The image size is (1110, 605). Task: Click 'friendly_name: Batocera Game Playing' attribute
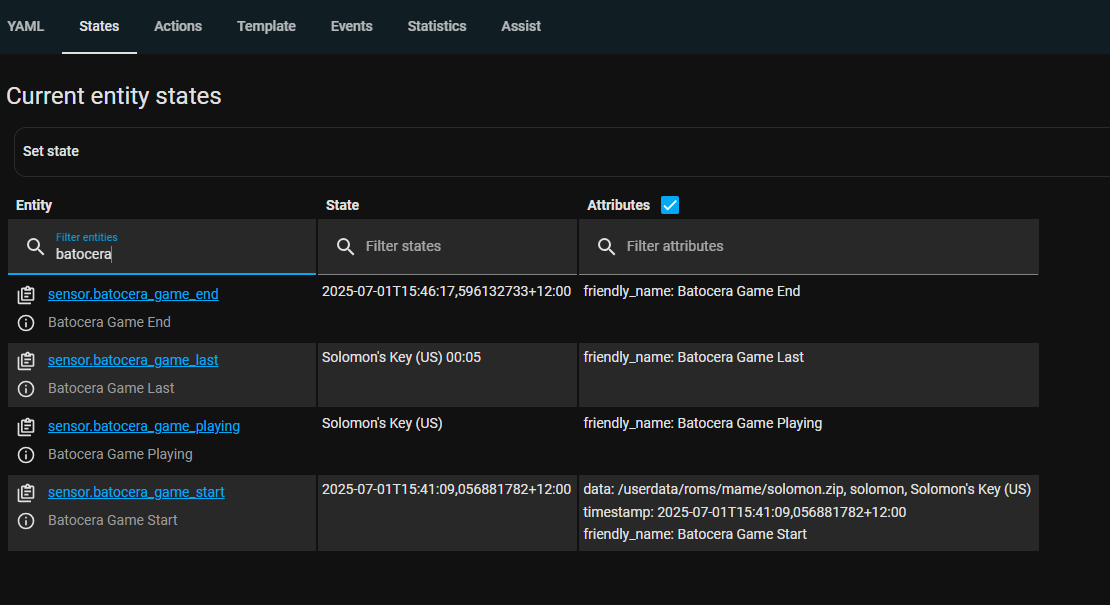pyautogui.click(x=703, y=423)
